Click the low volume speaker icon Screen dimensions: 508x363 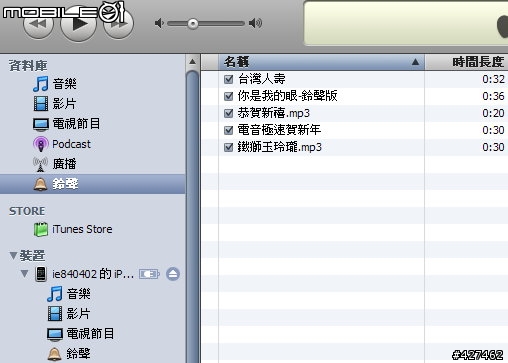[159, 23]
